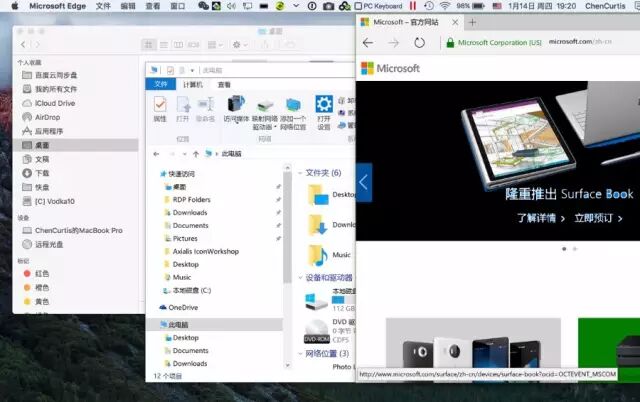
Task: Refresh the Edge page
Action: pos(419,42)
